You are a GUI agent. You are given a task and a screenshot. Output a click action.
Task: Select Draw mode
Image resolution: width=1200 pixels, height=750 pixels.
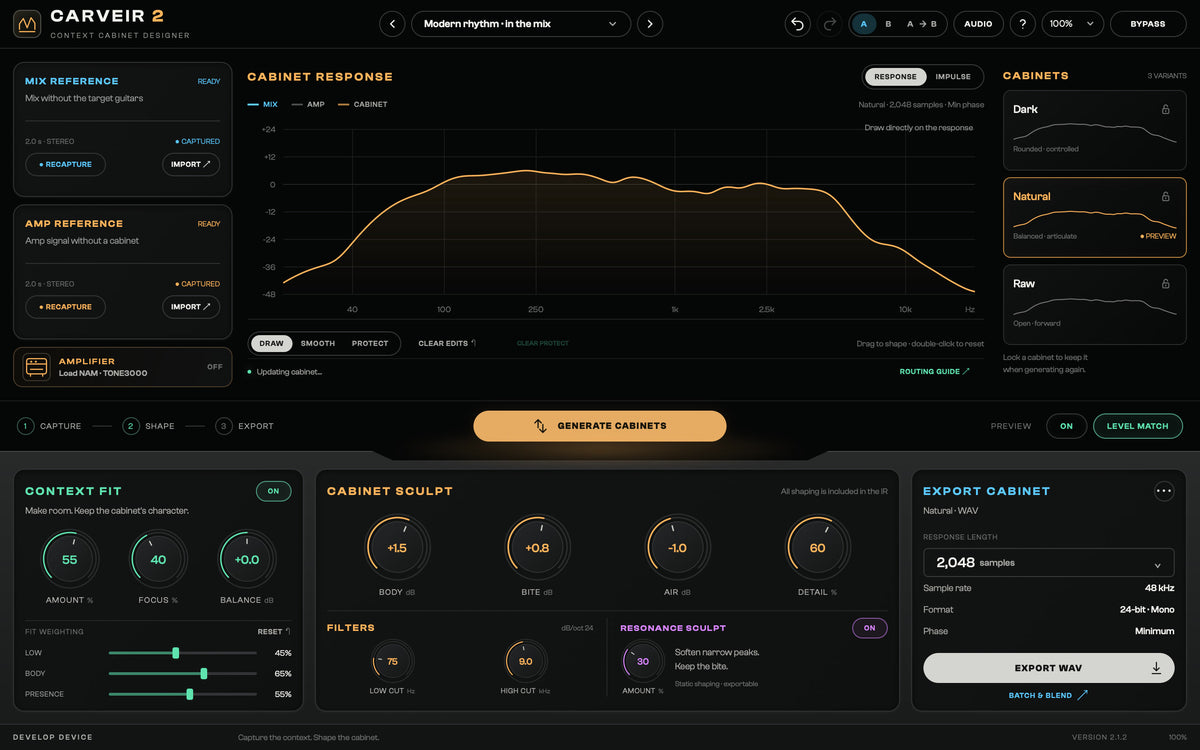pyautogui.click(x=271, y=343)
